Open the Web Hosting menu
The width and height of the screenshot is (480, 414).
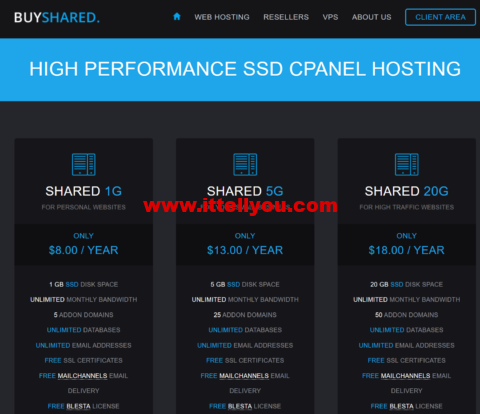[222, 17]
